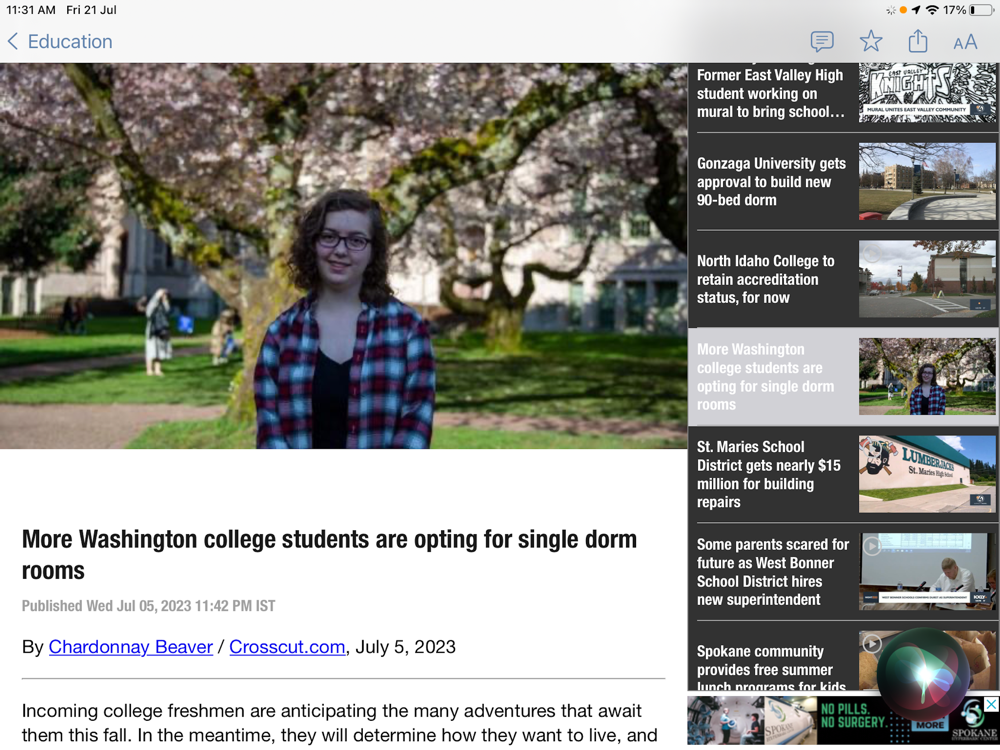The height and width of the screenshot is (750, 1000).
Task: Bookmark the article with the star icon
Action: pos(871,41)
